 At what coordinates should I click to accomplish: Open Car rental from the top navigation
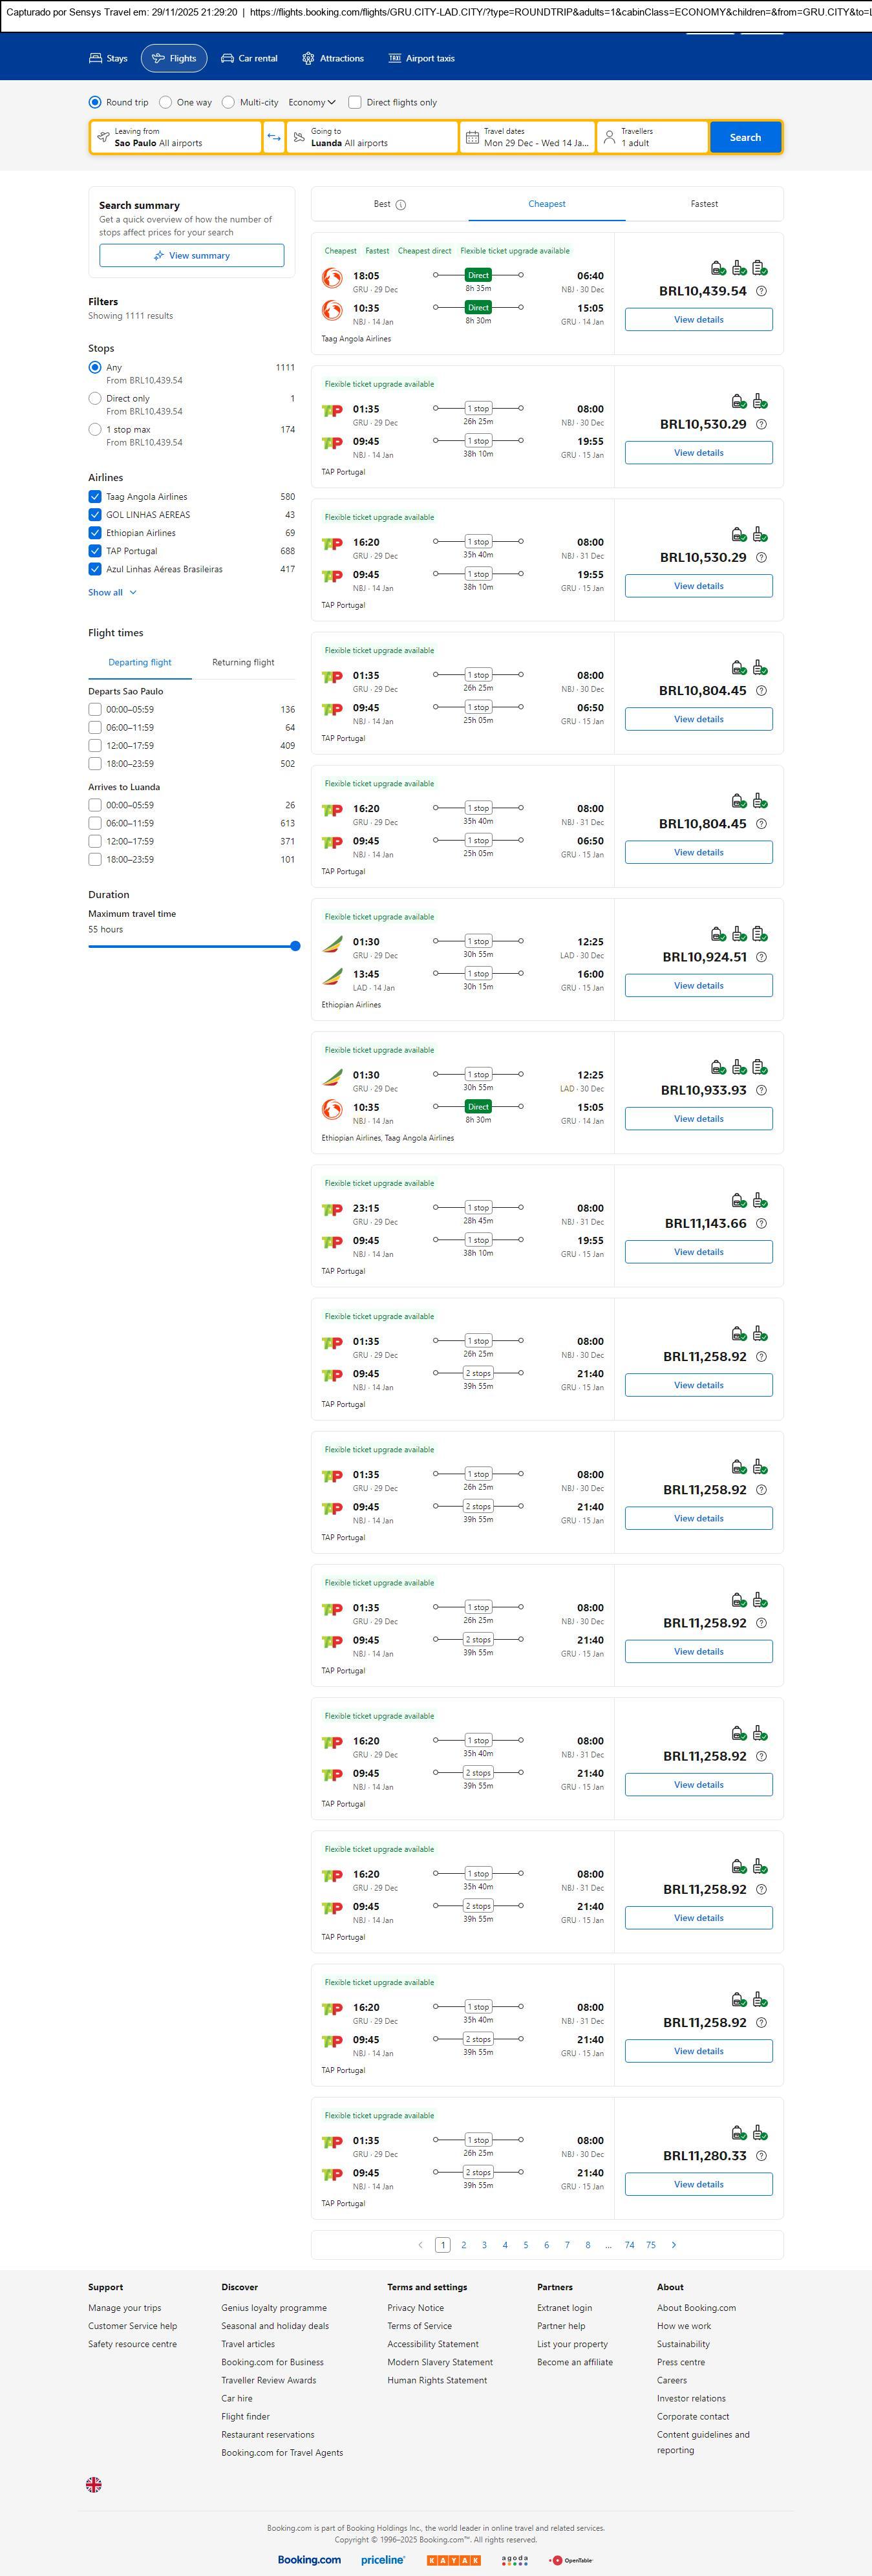point(249,58)
